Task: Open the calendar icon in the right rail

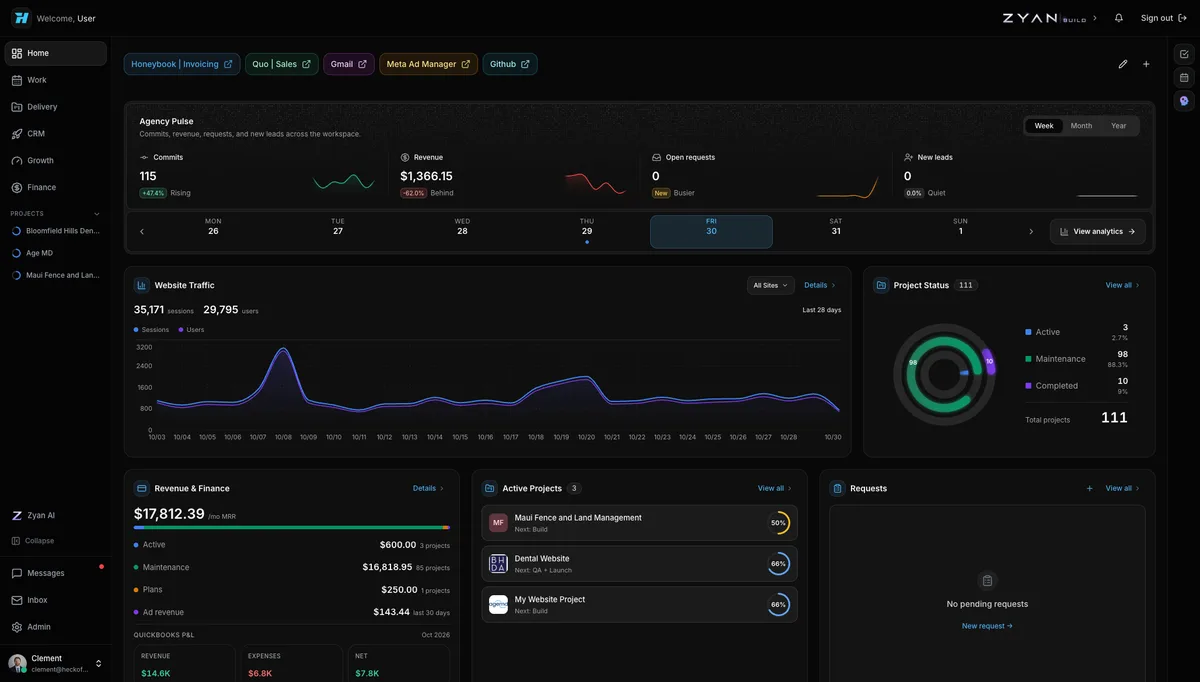Action: [1185, 77]
